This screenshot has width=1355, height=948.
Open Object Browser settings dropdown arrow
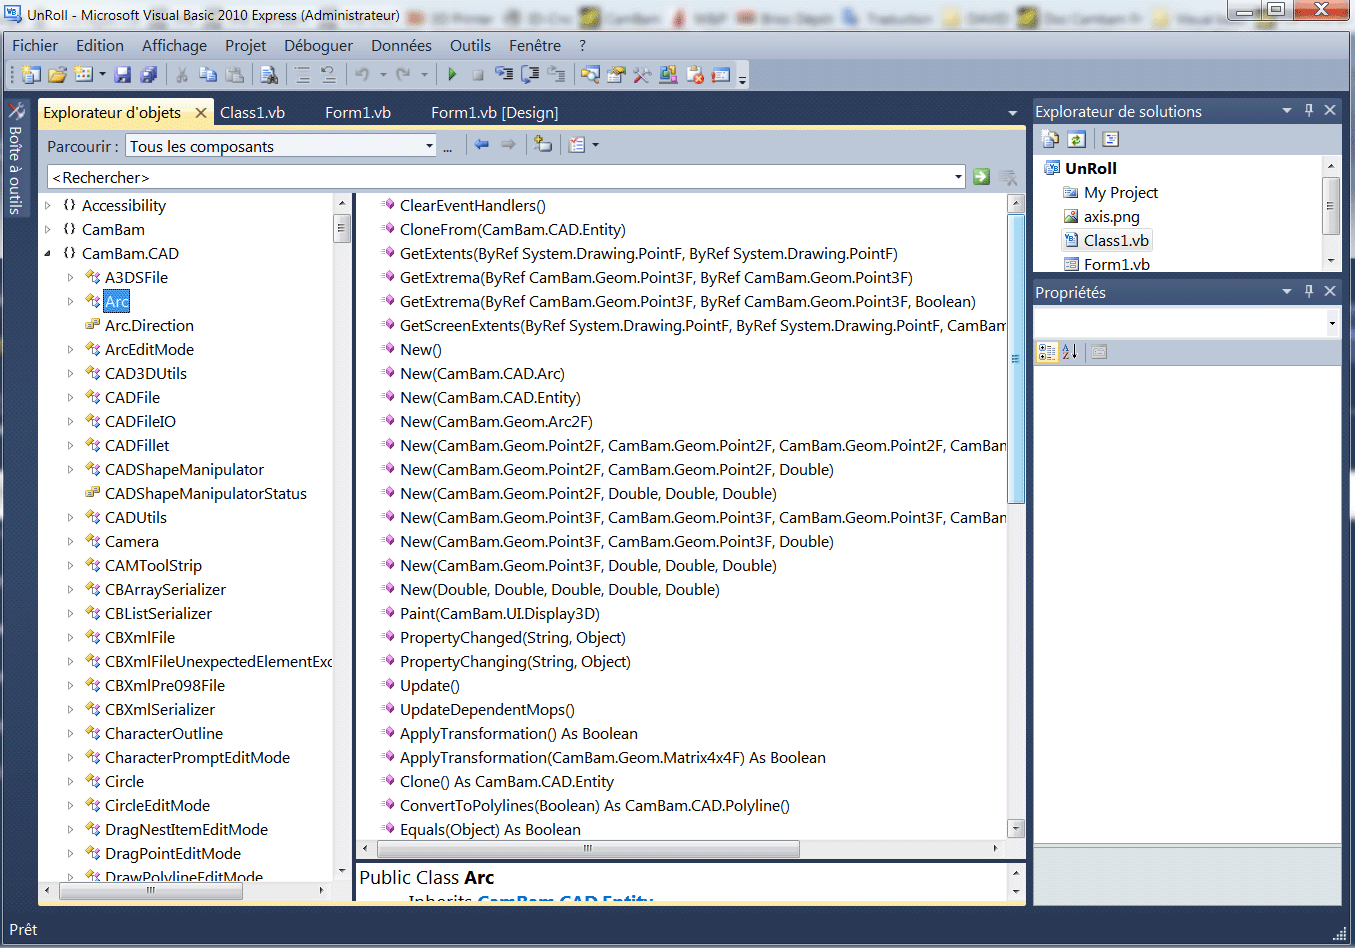click(x=596, y=145)
